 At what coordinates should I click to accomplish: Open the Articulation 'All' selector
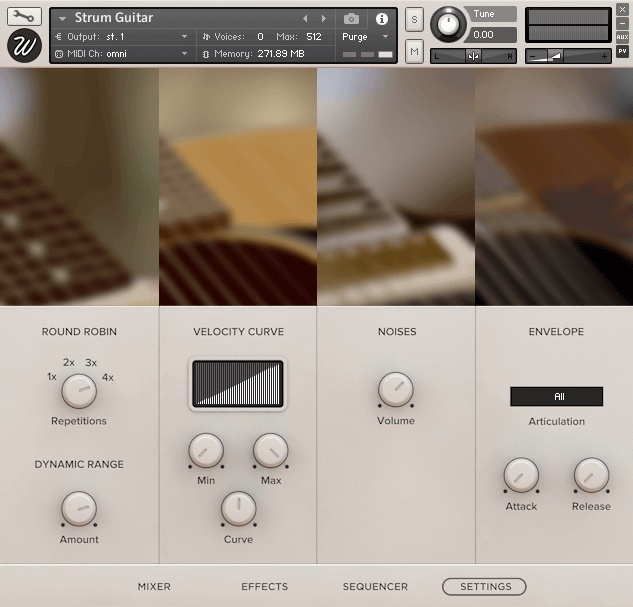557,397
